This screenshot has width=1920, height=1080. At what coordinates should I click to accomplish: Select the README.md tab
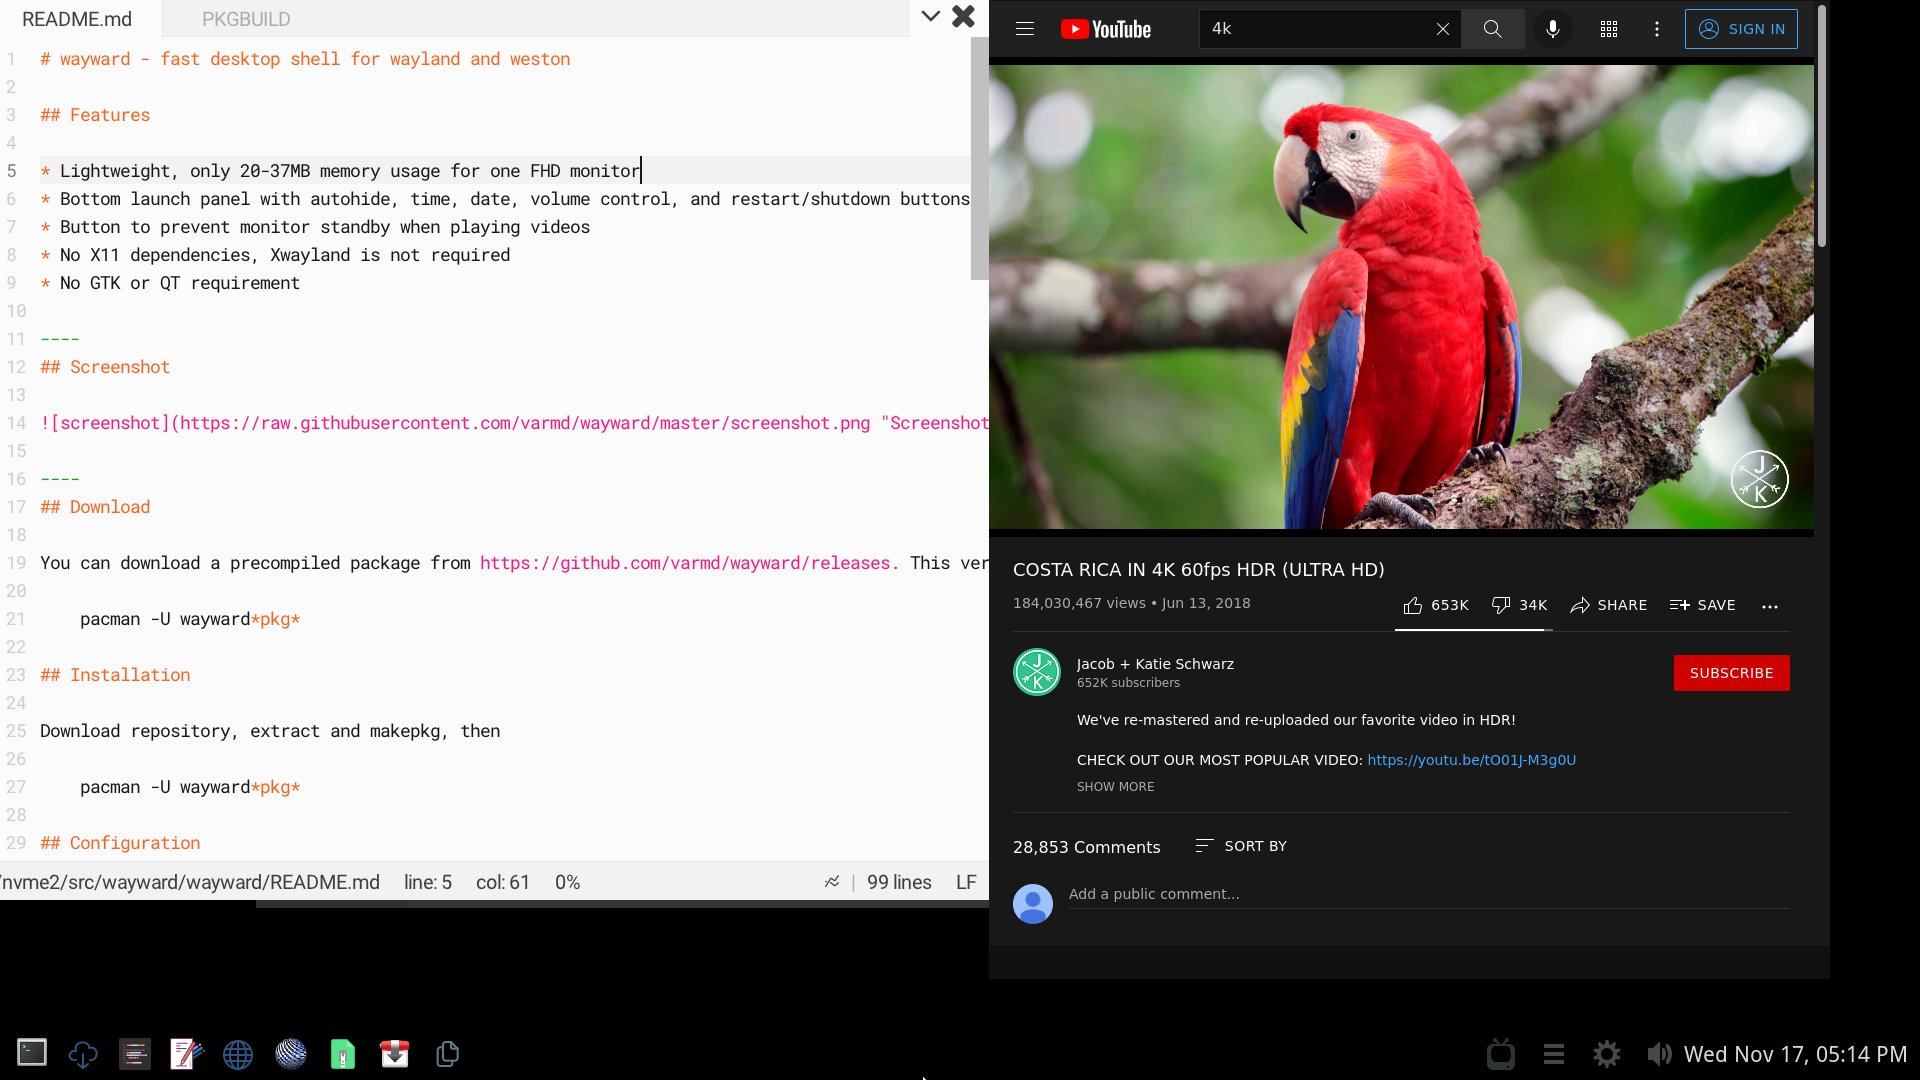point(77,19)
